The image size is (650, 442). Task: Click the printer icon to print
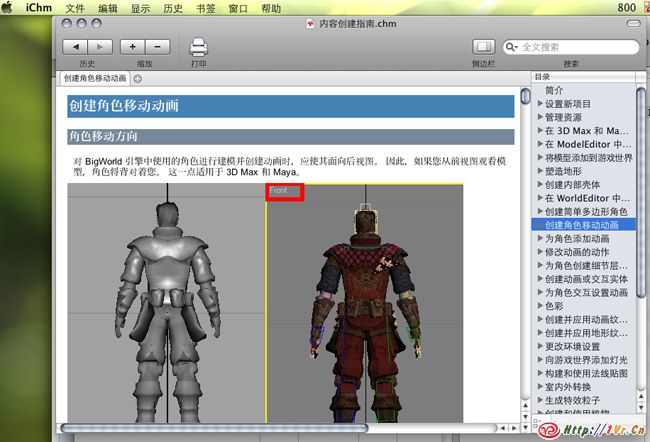(198, 46)
